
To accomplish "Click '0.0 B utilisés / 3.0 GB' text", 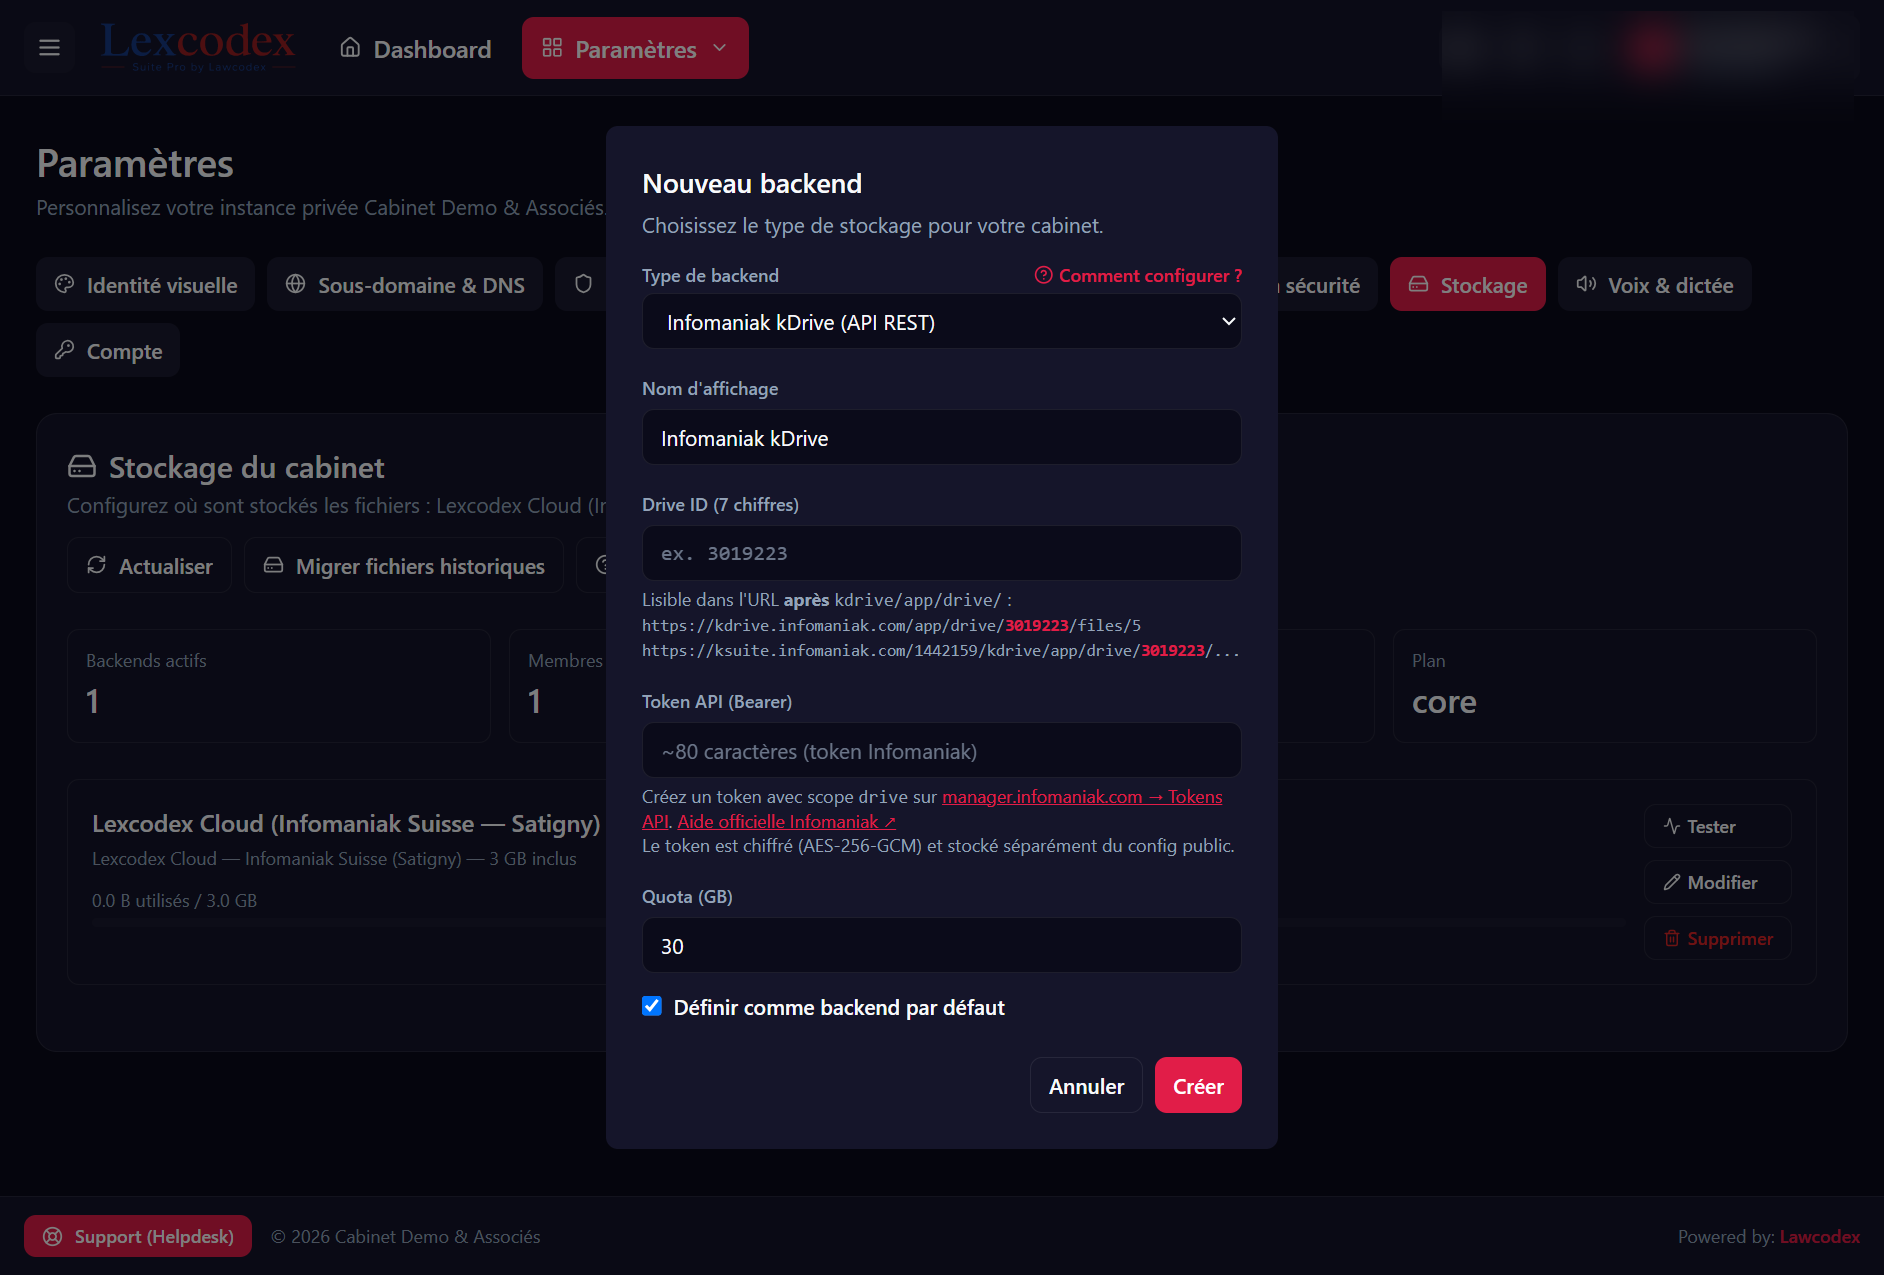I will click(x=174, y=901).
